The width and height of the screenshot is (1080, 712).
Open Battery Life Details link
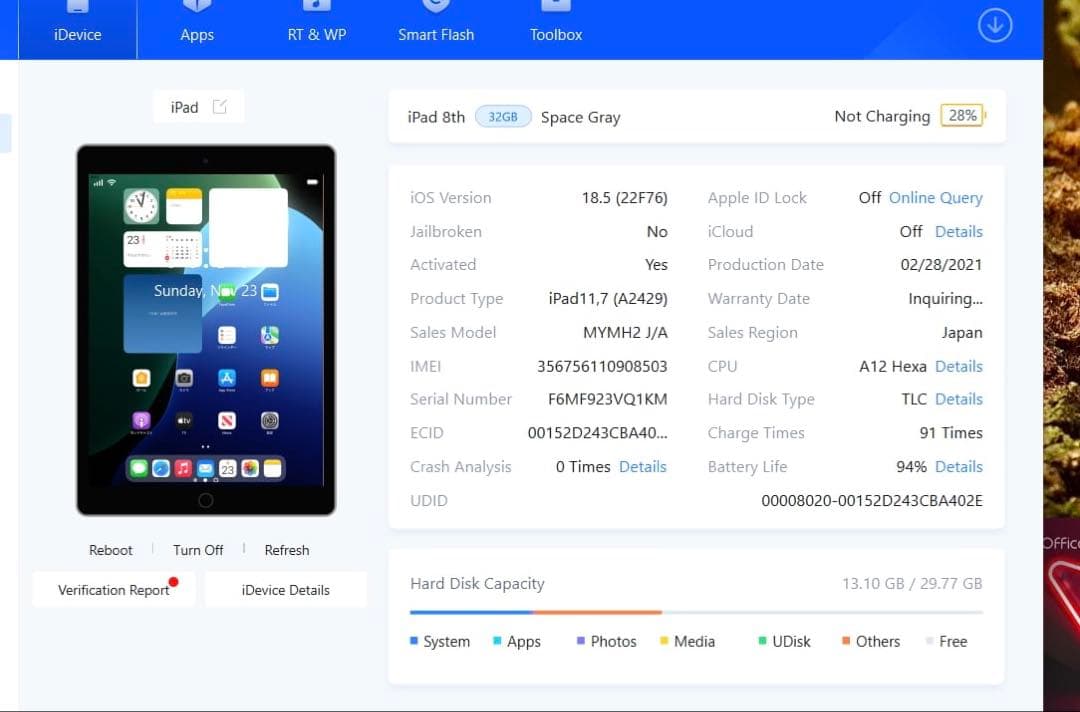pos(958,467)
